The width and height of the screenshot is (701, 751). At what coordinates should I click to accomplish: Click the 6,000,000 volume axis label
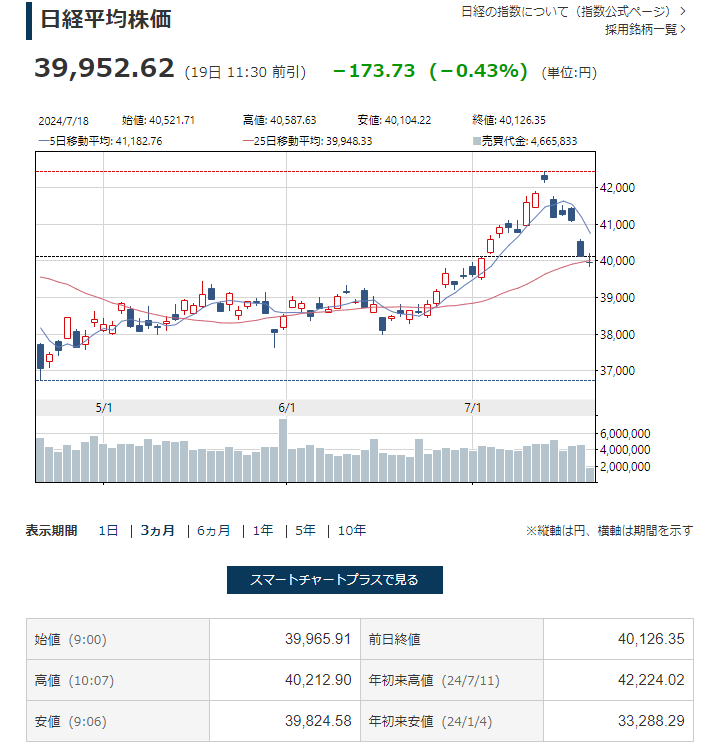(x=625, y=434)
